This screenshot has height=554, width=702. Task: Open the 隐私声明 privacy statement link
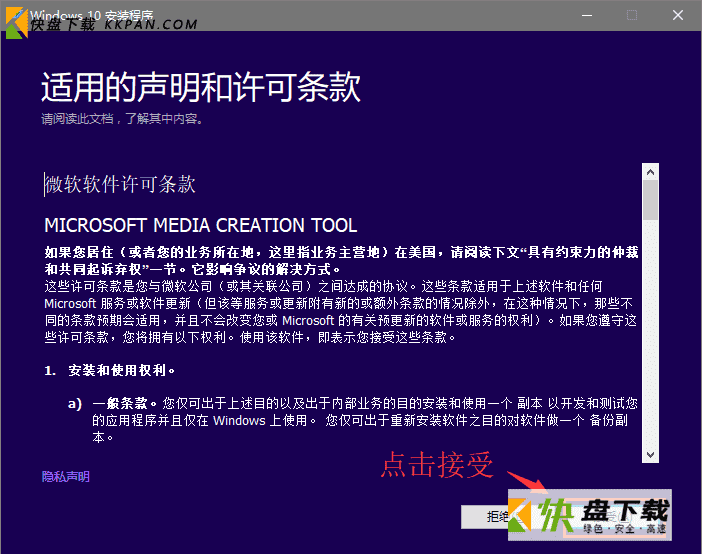pyautogui.click(x=66, y=477)
